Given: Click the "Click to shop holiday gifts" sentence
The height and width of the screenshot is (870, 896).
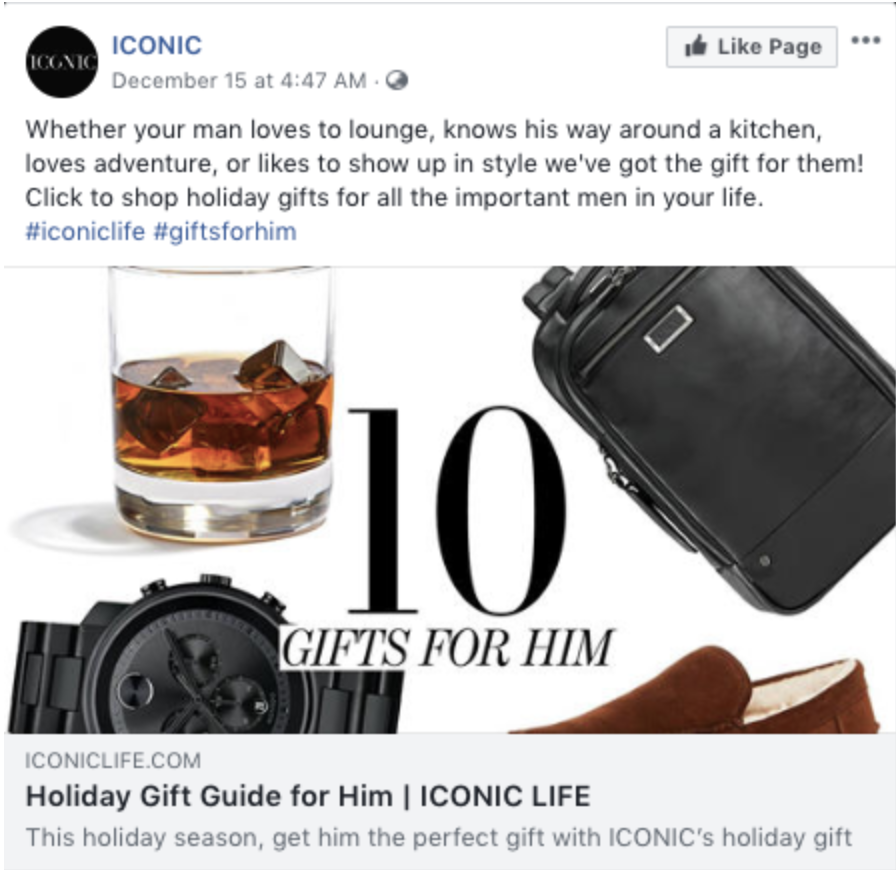Looking at the screenshot, I should [x=393, y=197].
